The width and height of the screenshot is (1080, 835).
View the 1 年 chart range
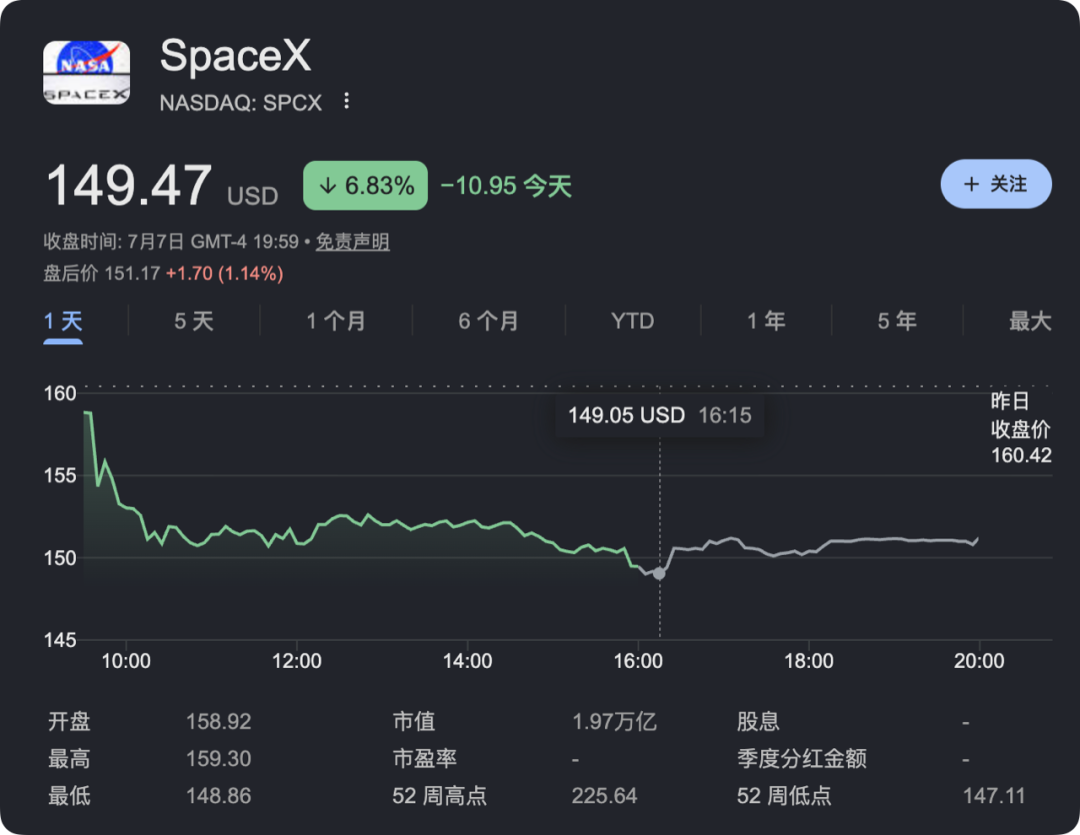coord(766,321)
